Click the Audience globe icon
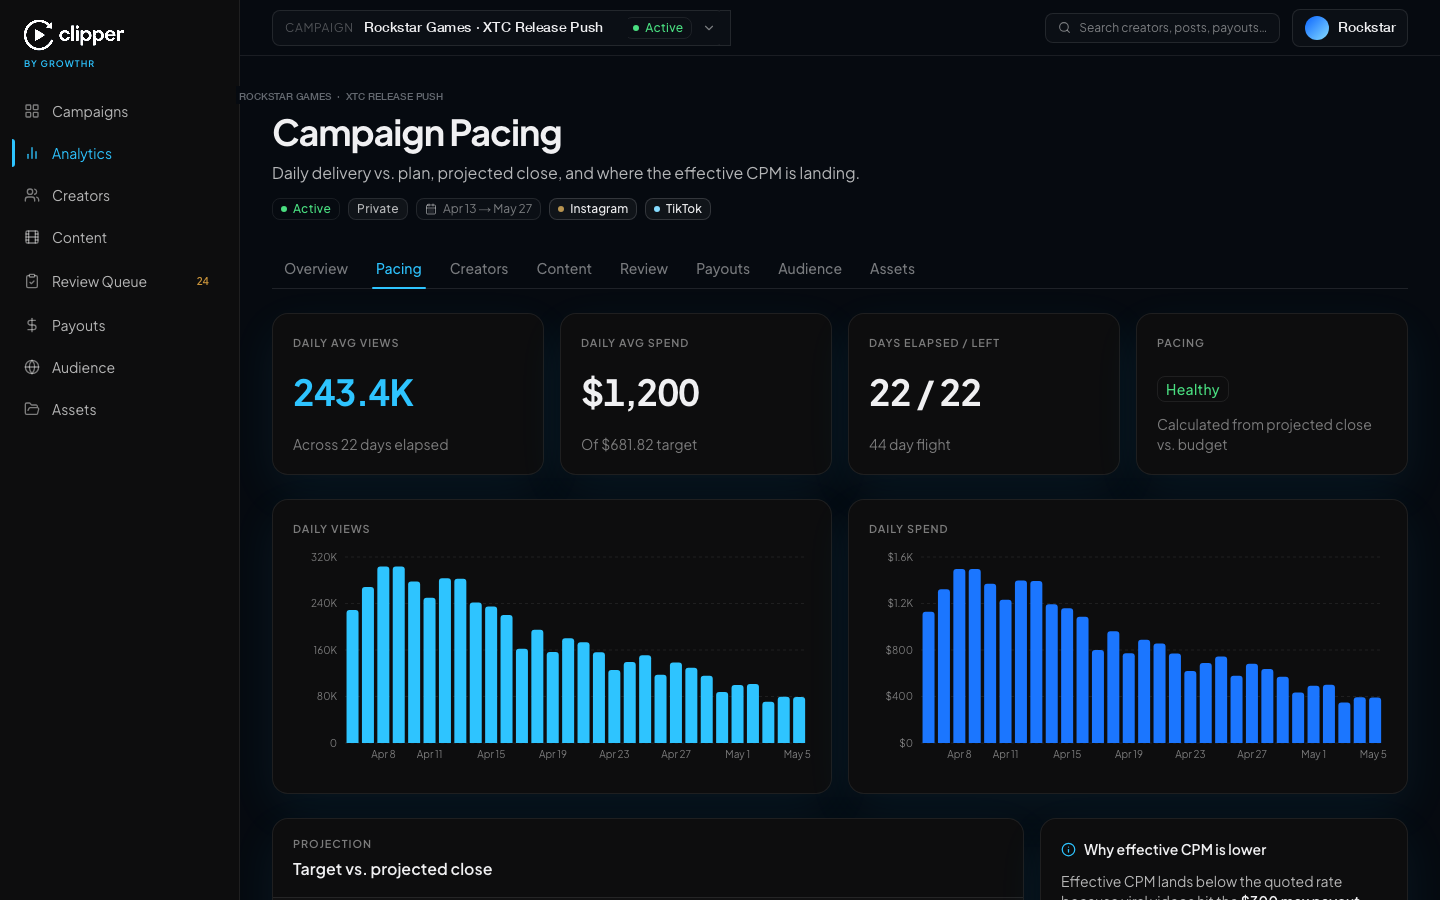1440x900 pixels. pyautogui.click(x=32, y=367)
